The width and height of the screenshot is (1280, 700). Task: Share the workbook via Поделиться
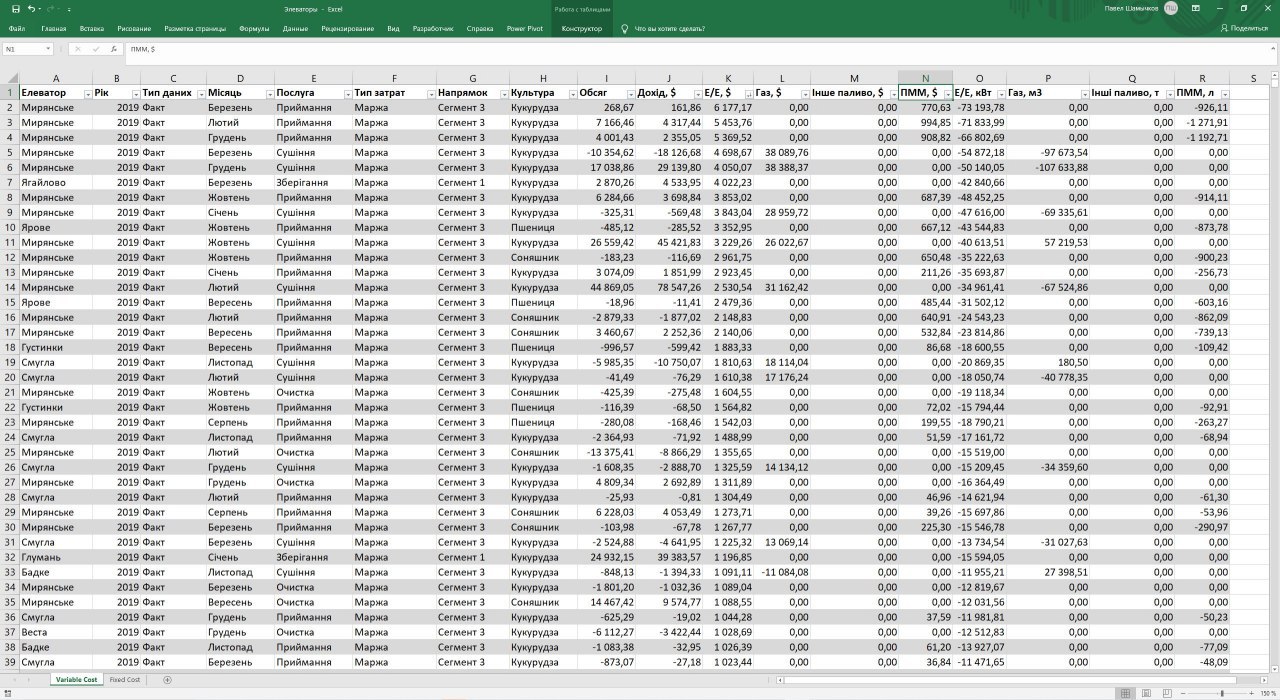[1244, 28]
